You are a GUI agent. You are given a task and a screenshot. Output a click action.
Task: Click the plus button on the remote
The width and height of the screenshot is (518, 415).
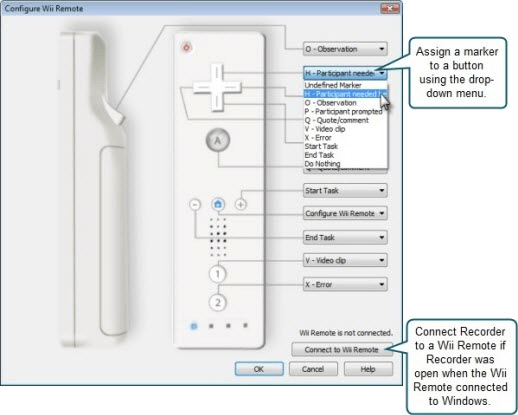241,204
